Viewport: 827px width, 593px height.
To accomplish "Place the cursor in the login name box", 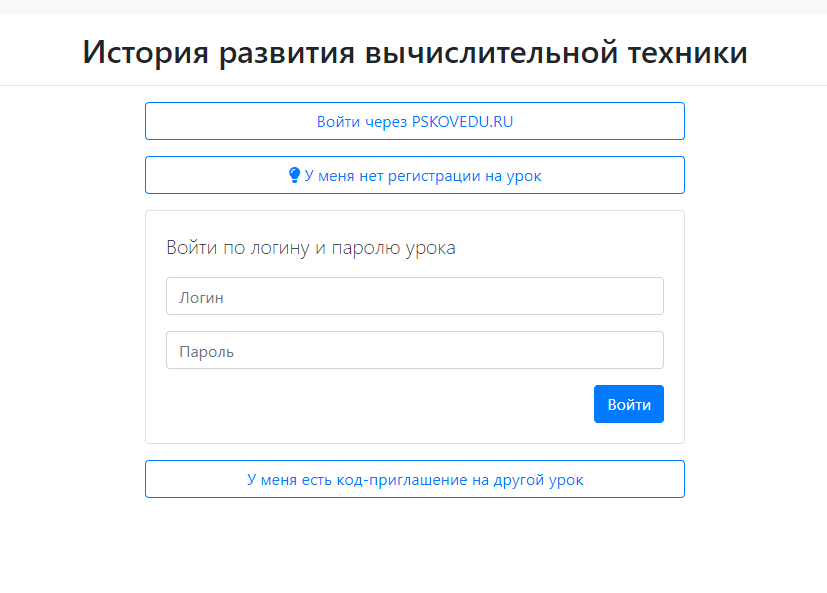I will (415, 296).
